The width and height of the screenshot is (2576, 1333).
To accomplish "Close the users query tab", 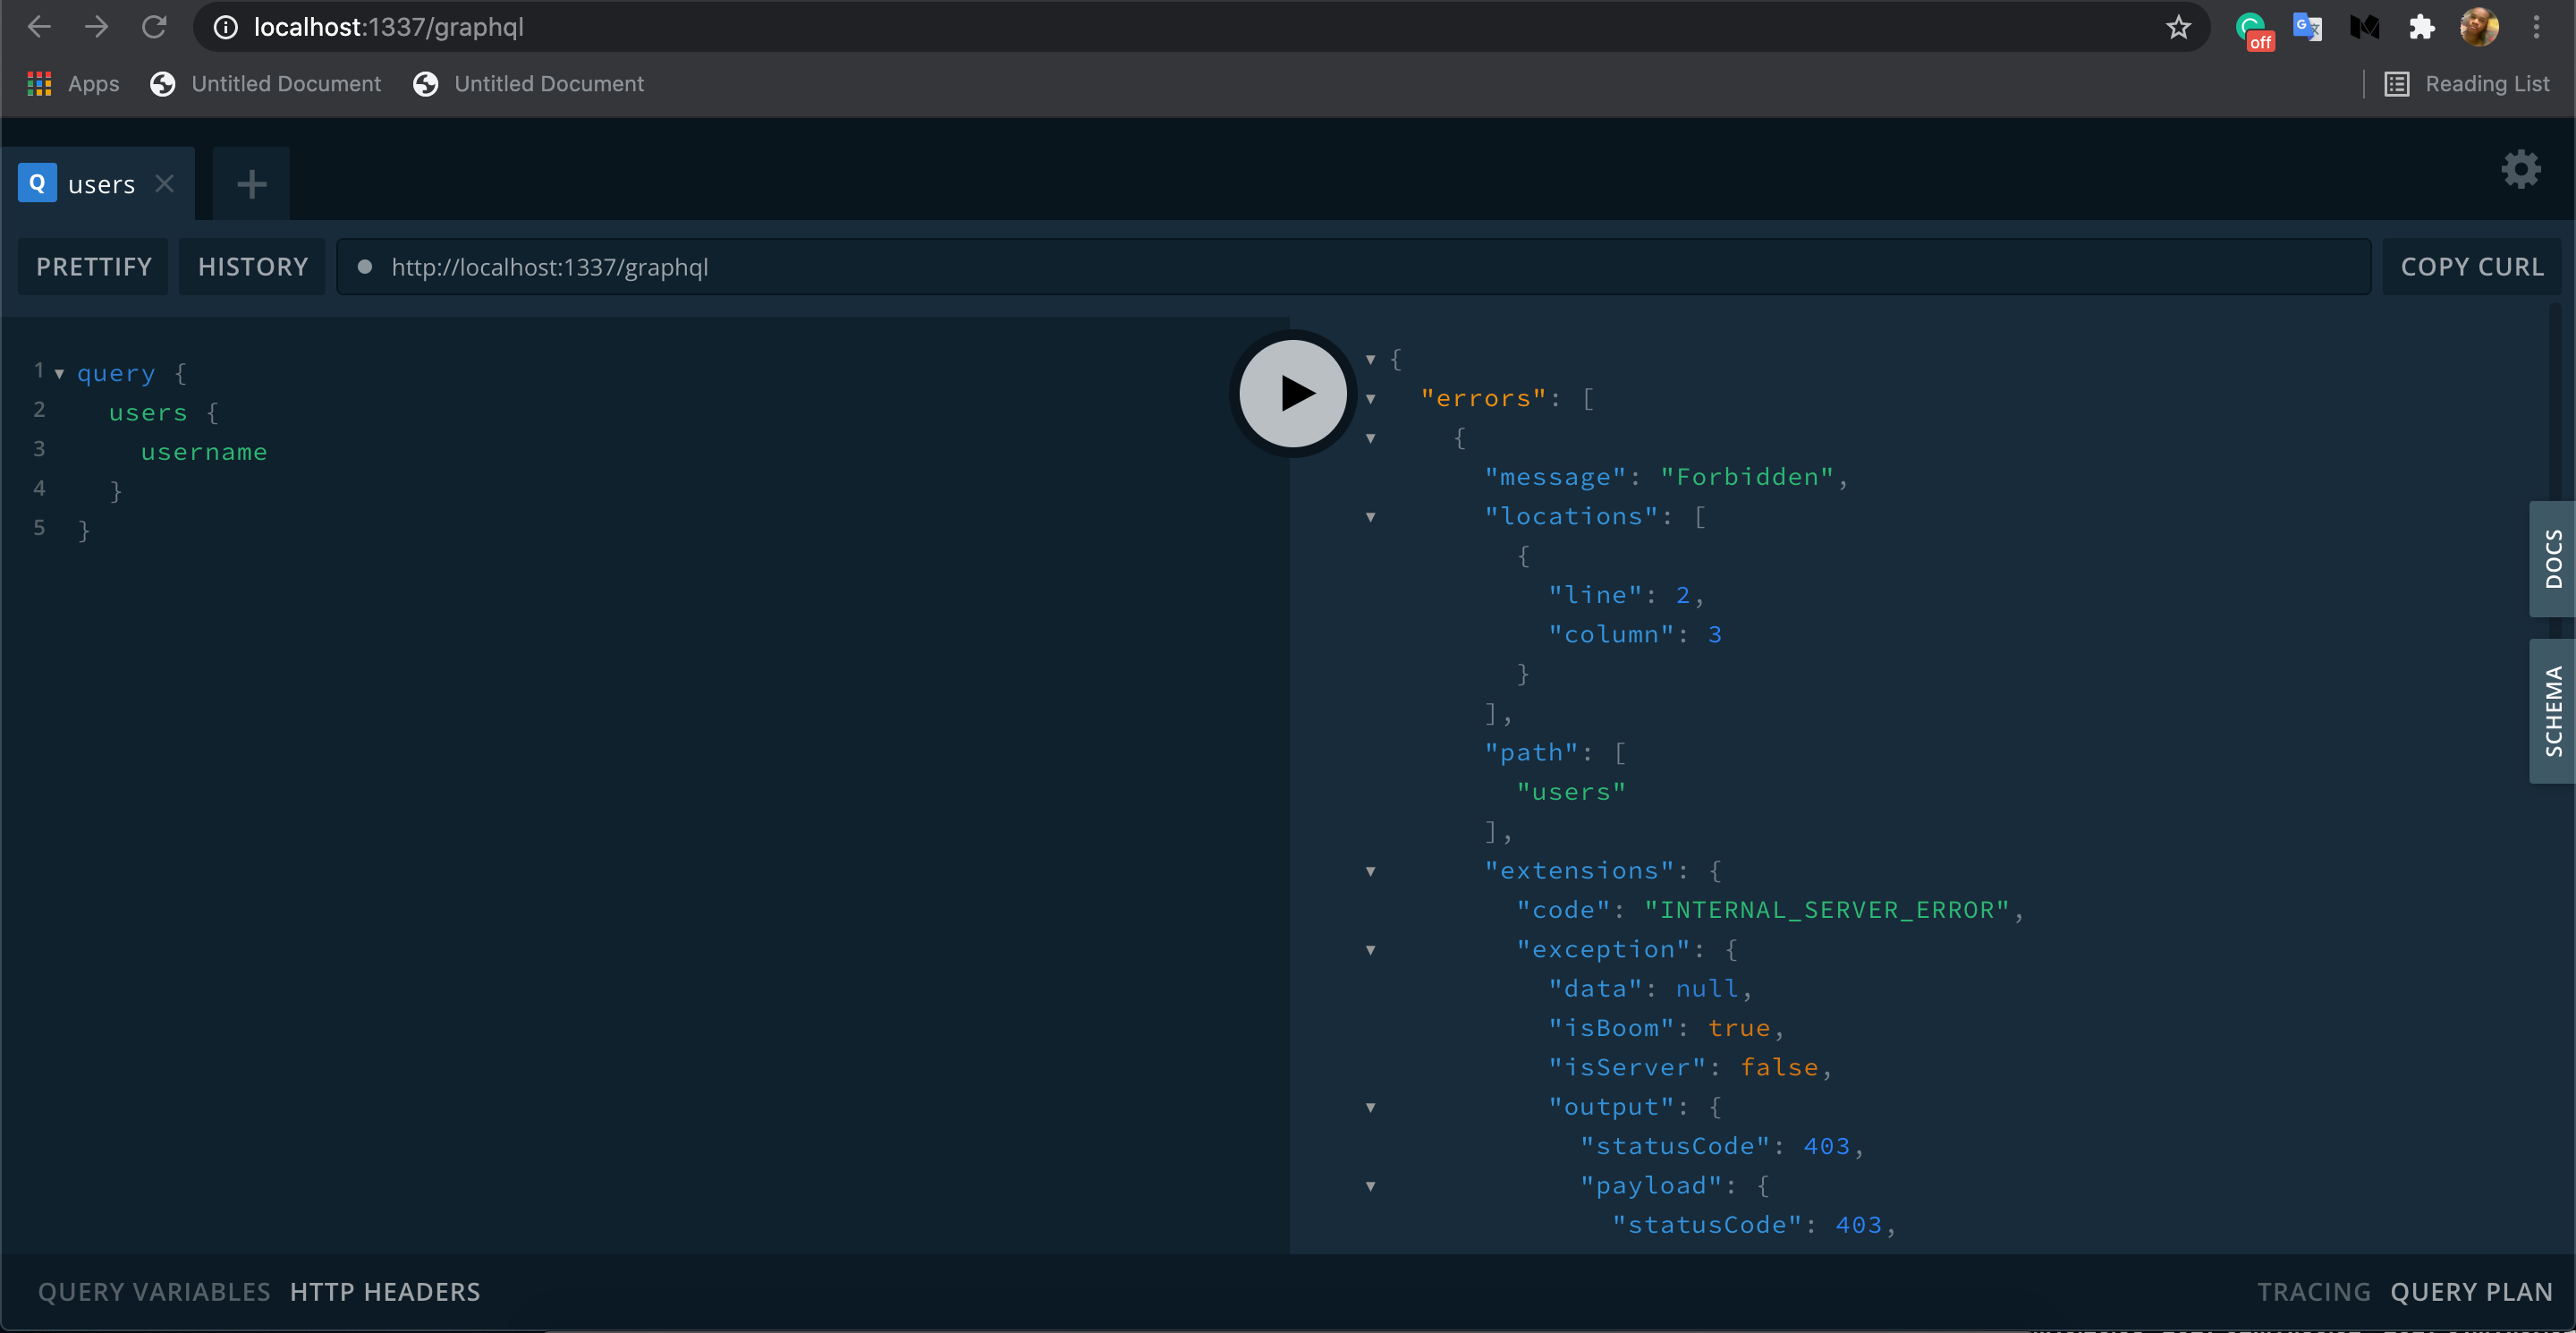I will click(165, 183).
